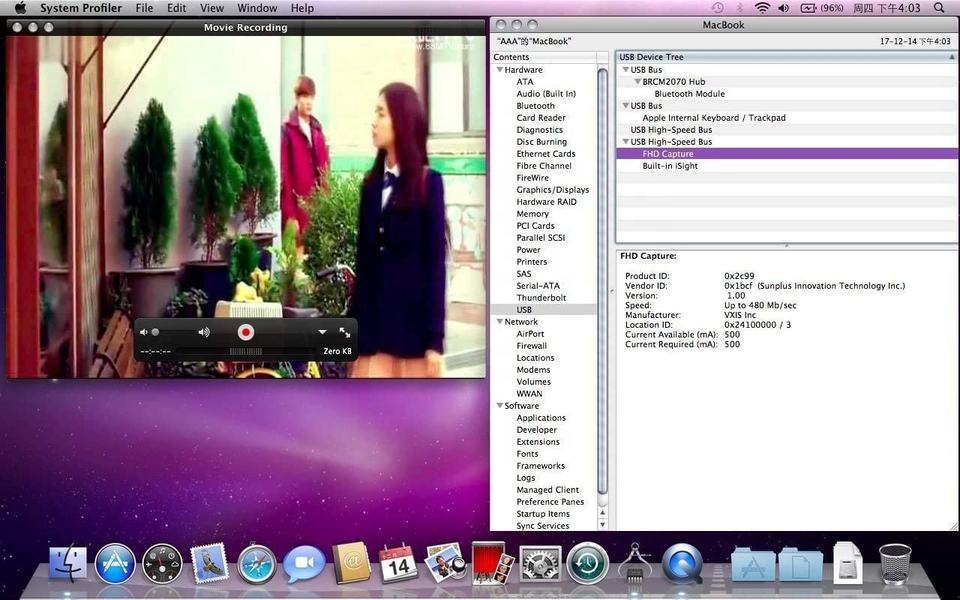Open the View menu
Image resolution: width=960 pixels, height=600 pixels.
click(212, 8)
